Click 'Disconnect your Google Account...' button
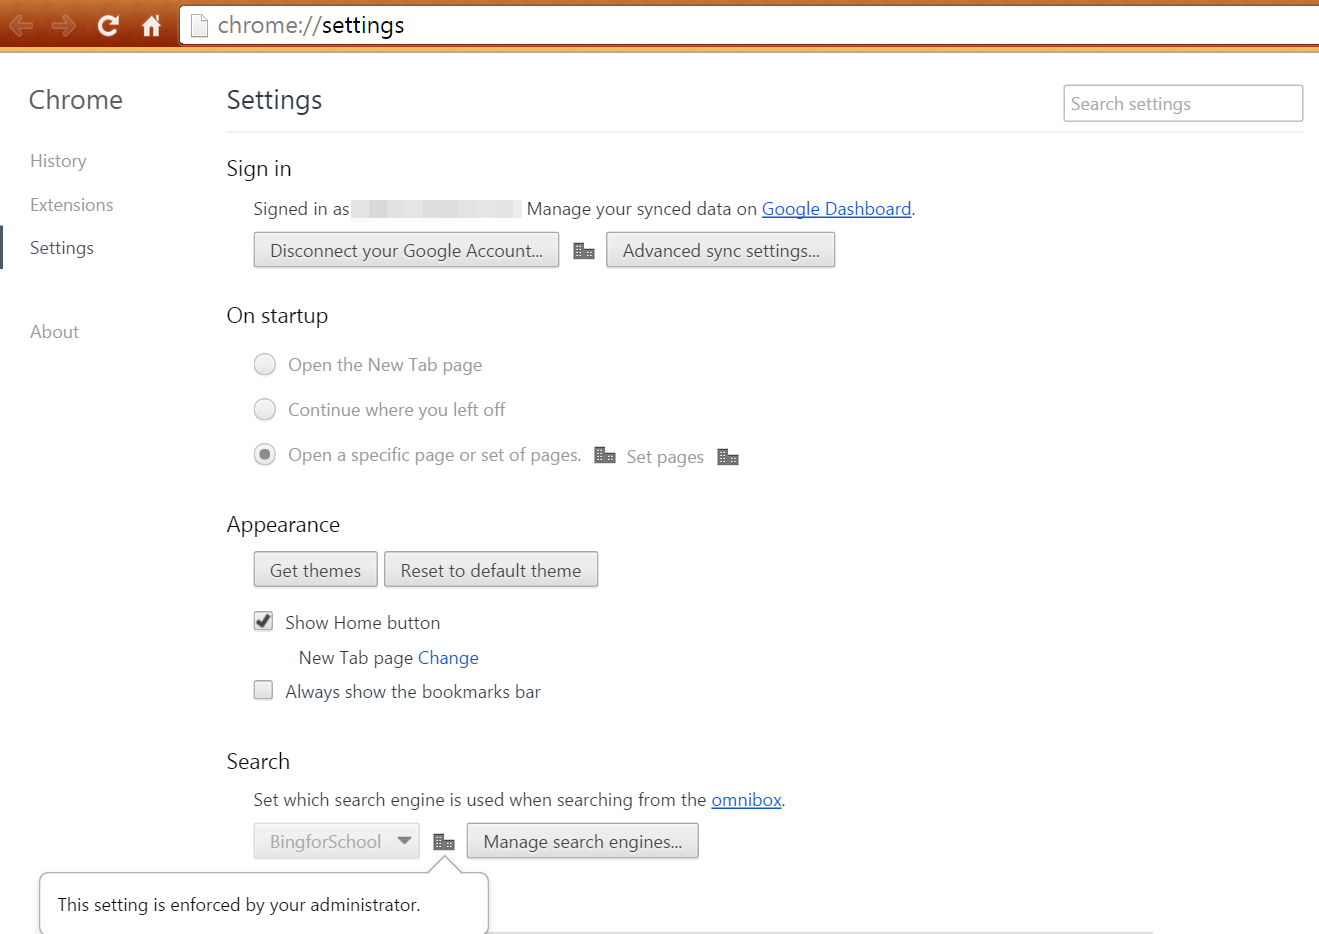The height and width of the screenshot is (934, 1319). (x=406, y=250)
